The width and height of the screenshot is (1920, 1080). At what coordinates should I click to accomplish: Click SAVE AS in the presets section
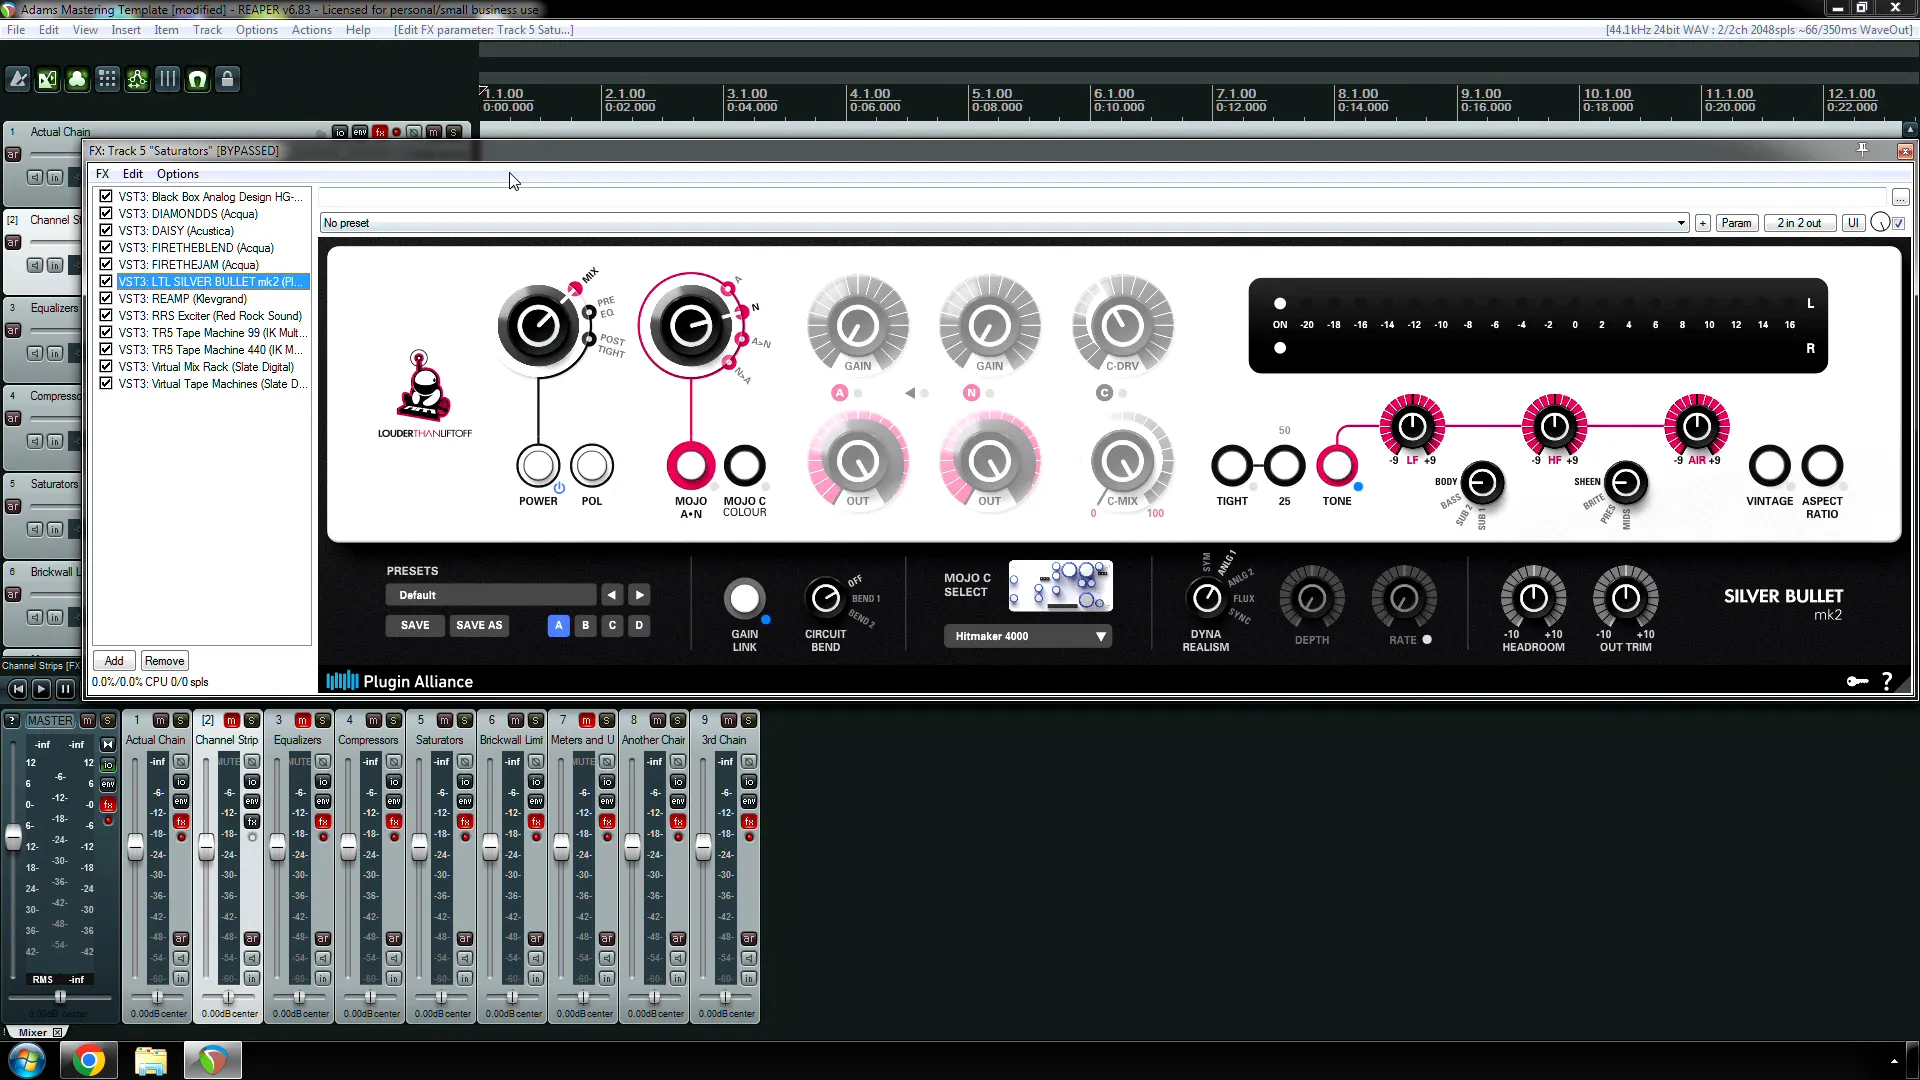tap(479, 625)
